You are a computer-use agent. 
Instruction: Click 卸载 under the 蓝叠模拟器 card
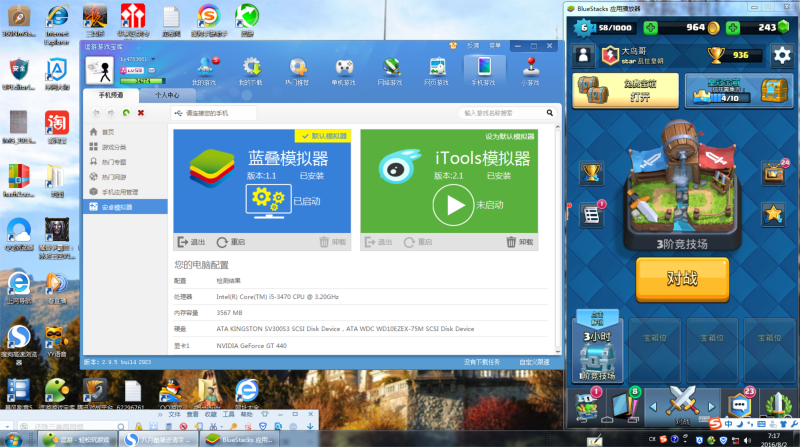(333, 242)
